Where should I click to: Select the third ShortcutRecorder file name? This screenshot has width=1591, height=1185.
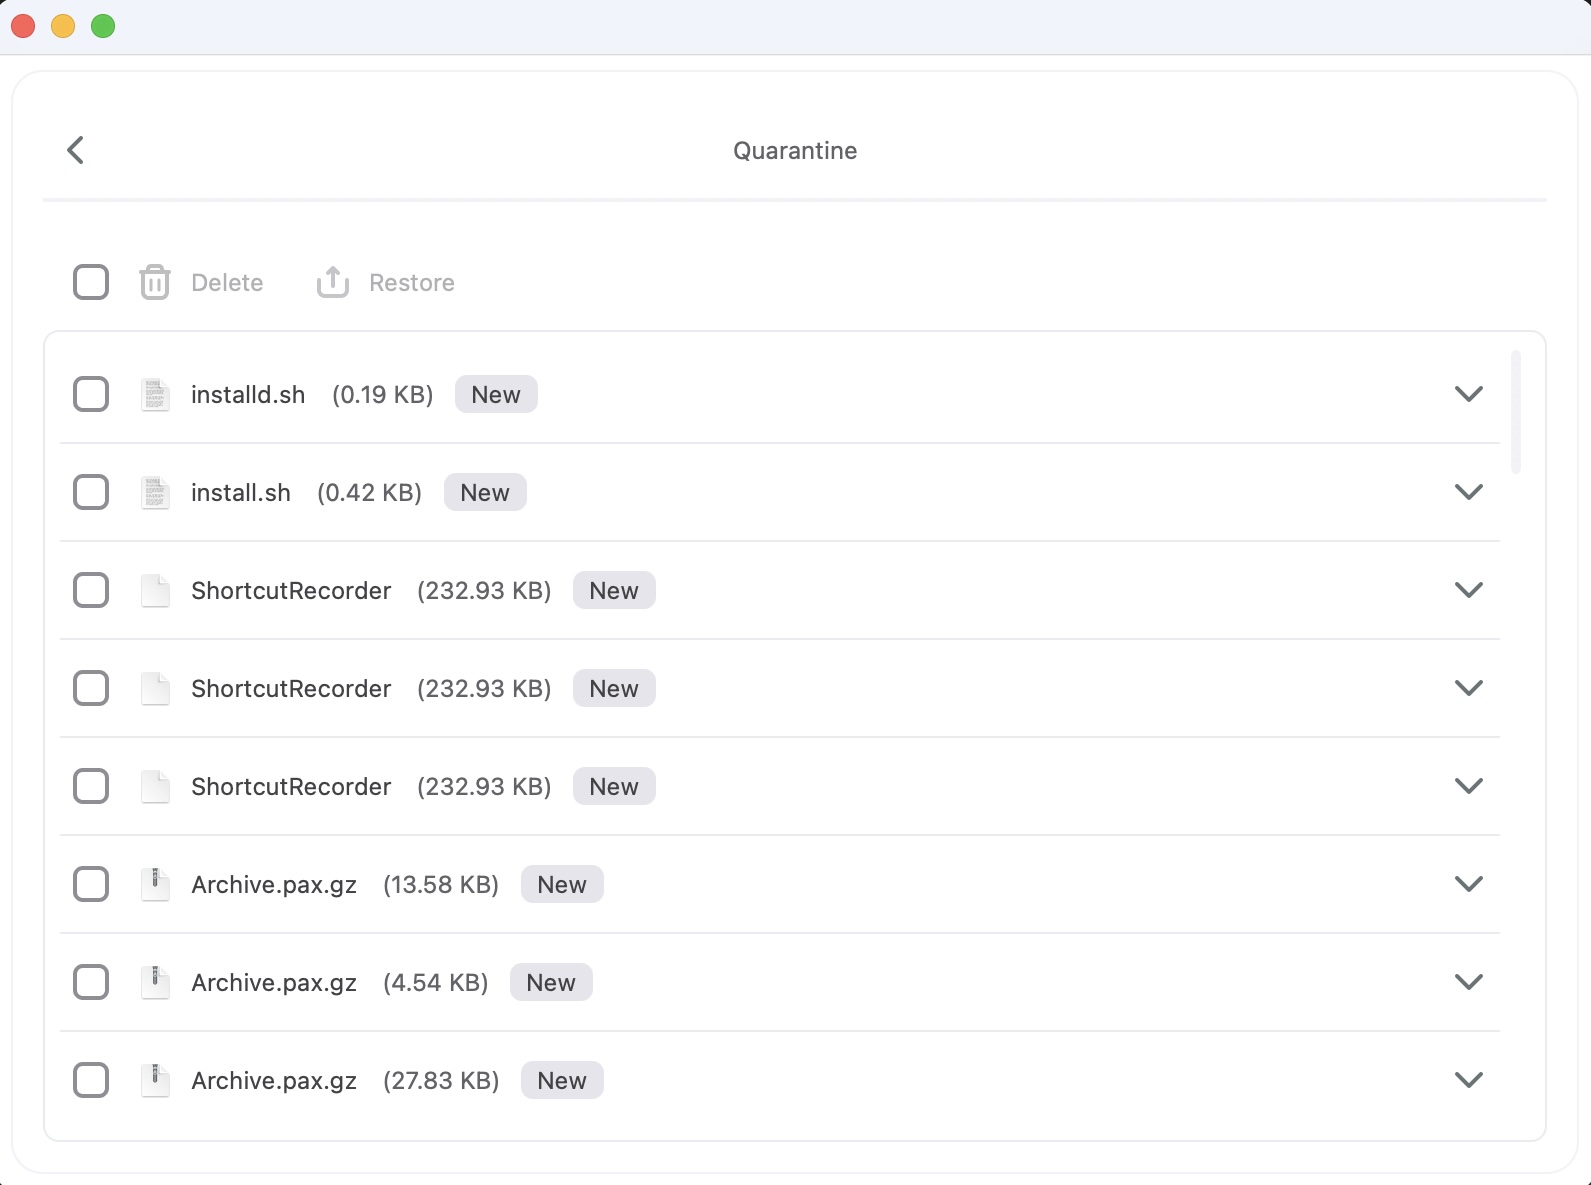291,787
